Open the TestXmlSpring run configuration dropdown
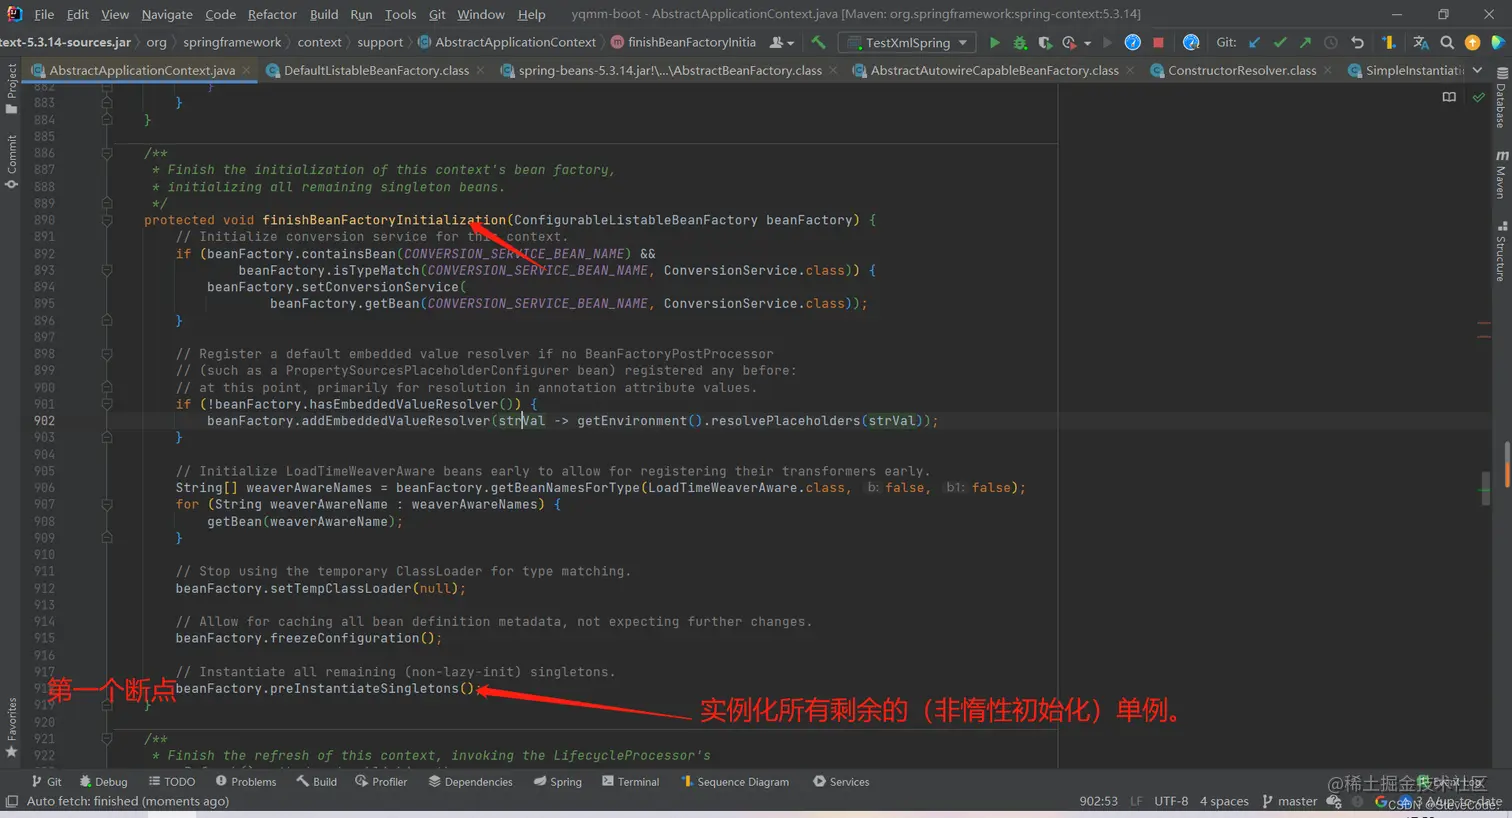This screenshot has height=818, width=1512. tap(907, 43)
